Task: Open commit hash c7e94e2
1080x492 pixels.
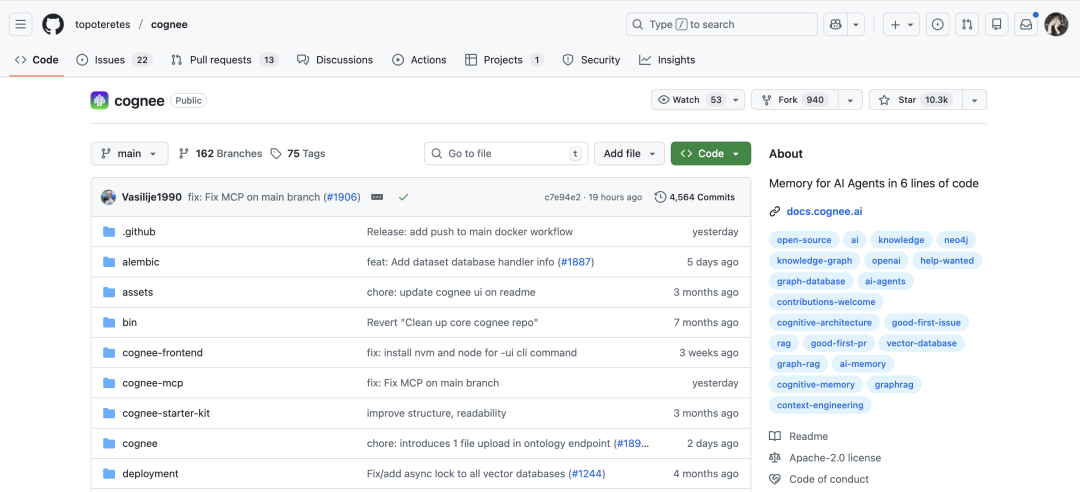Action: point(562,197)
